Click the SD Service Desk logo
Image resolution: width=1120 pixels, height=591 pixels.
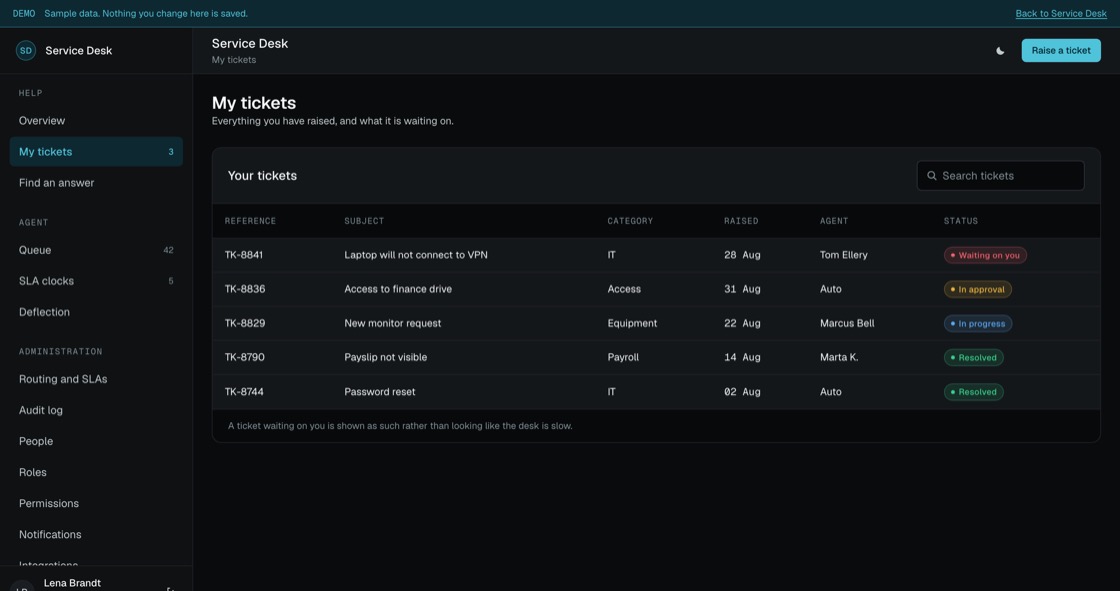coord(26,51)
